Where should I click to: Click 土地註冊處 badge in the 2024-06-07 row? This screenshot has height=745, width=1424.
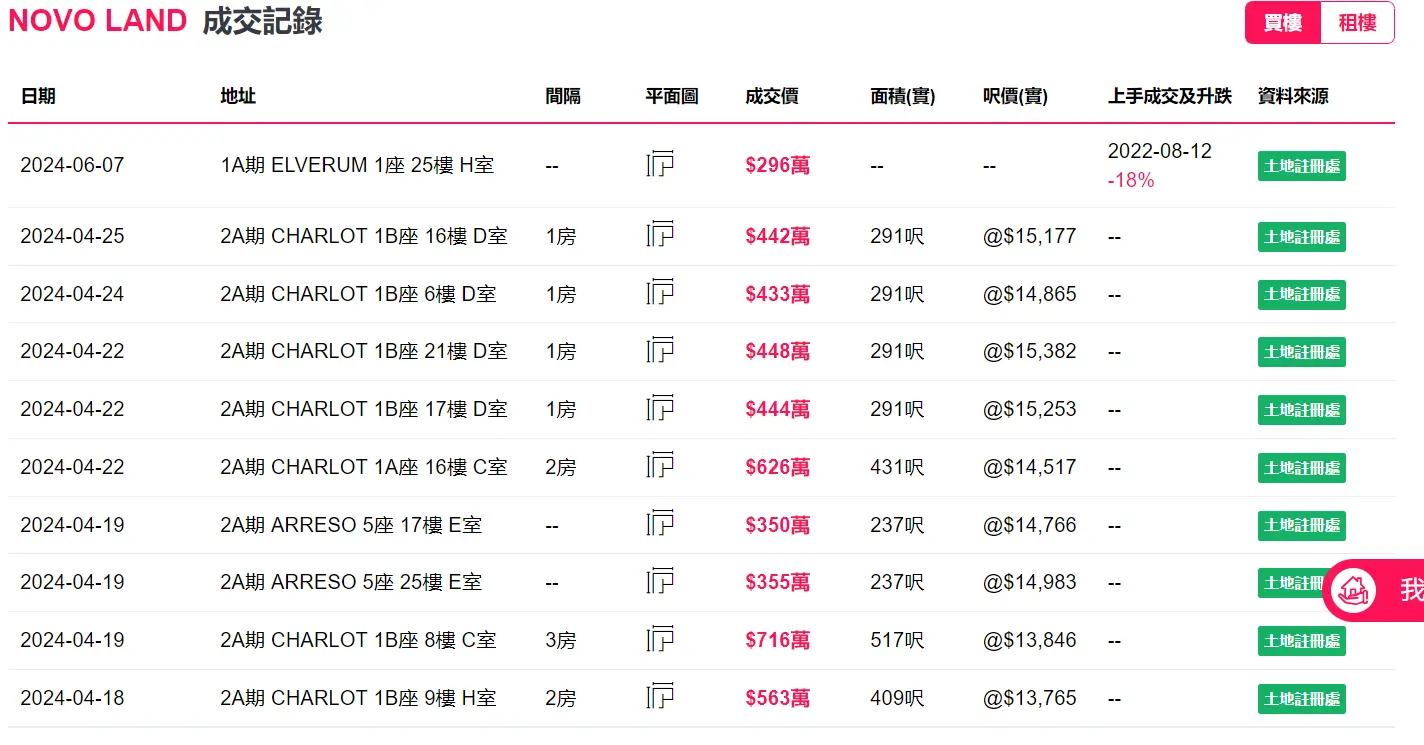click(1301, 166)
